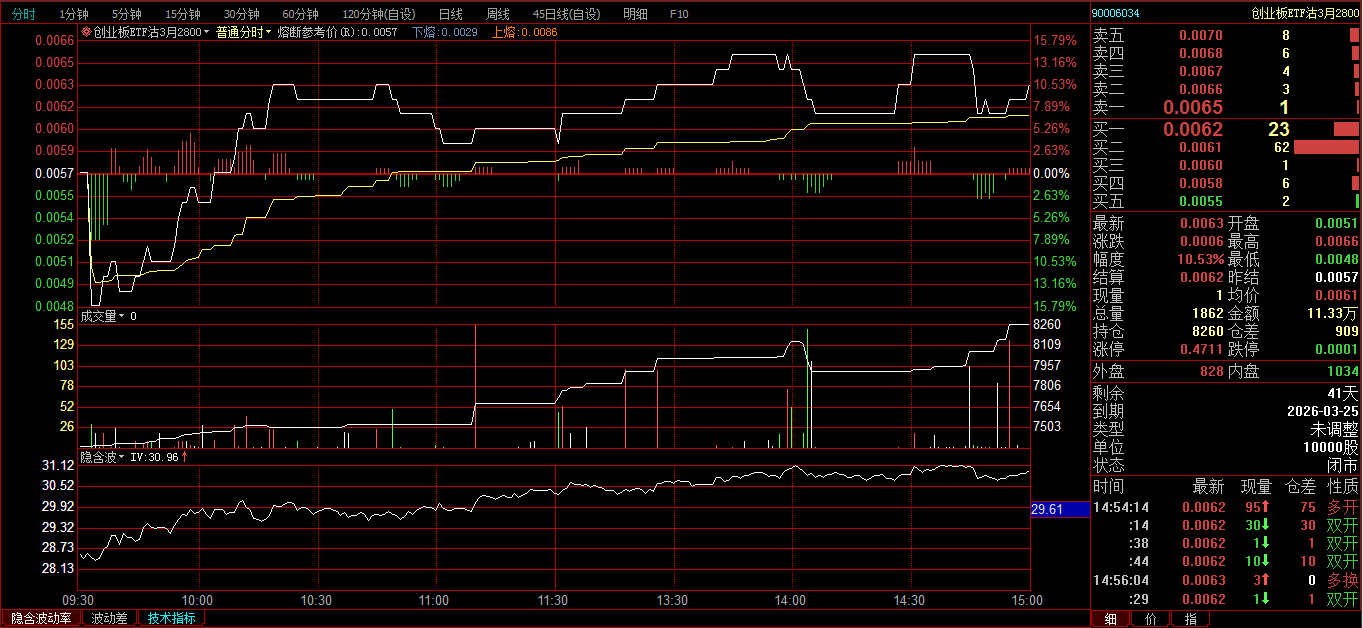Image resolution: width=1363 pixels, height=628 pixels.
Task: Click contract code 90006034
Action: click(x=1115, y=13)
